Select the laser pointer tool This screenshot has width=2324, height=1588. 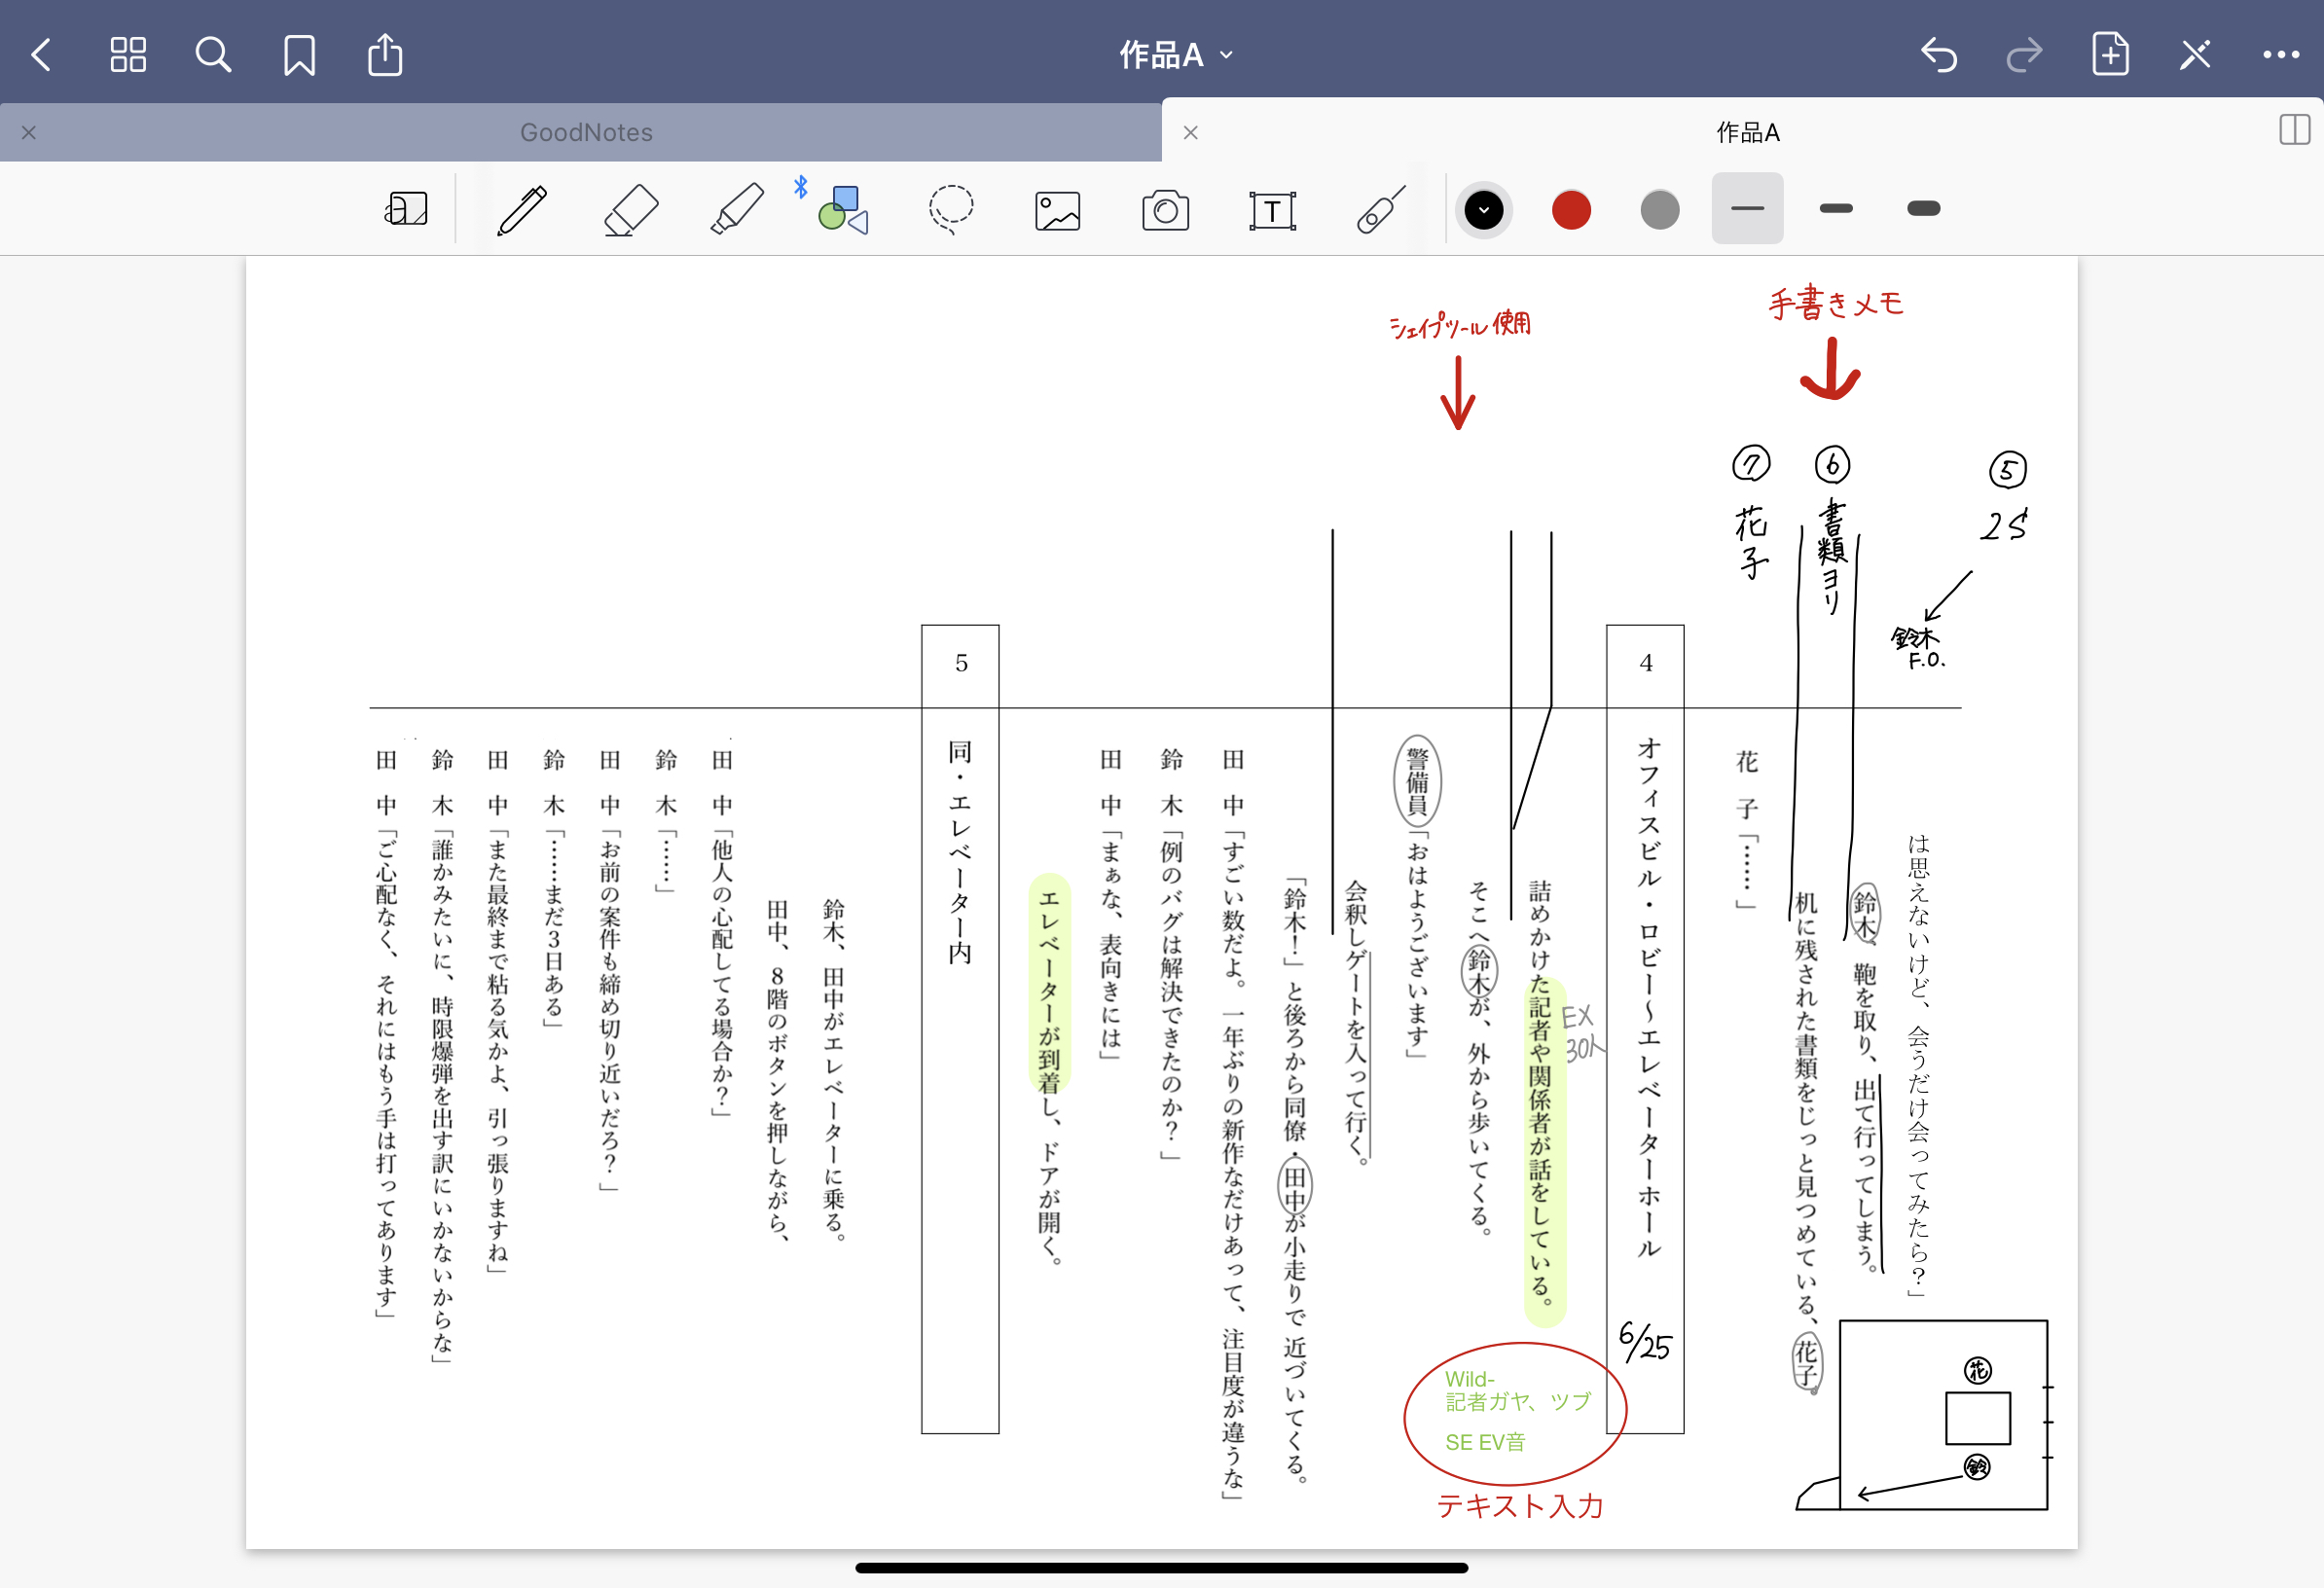click(1381, 209)
